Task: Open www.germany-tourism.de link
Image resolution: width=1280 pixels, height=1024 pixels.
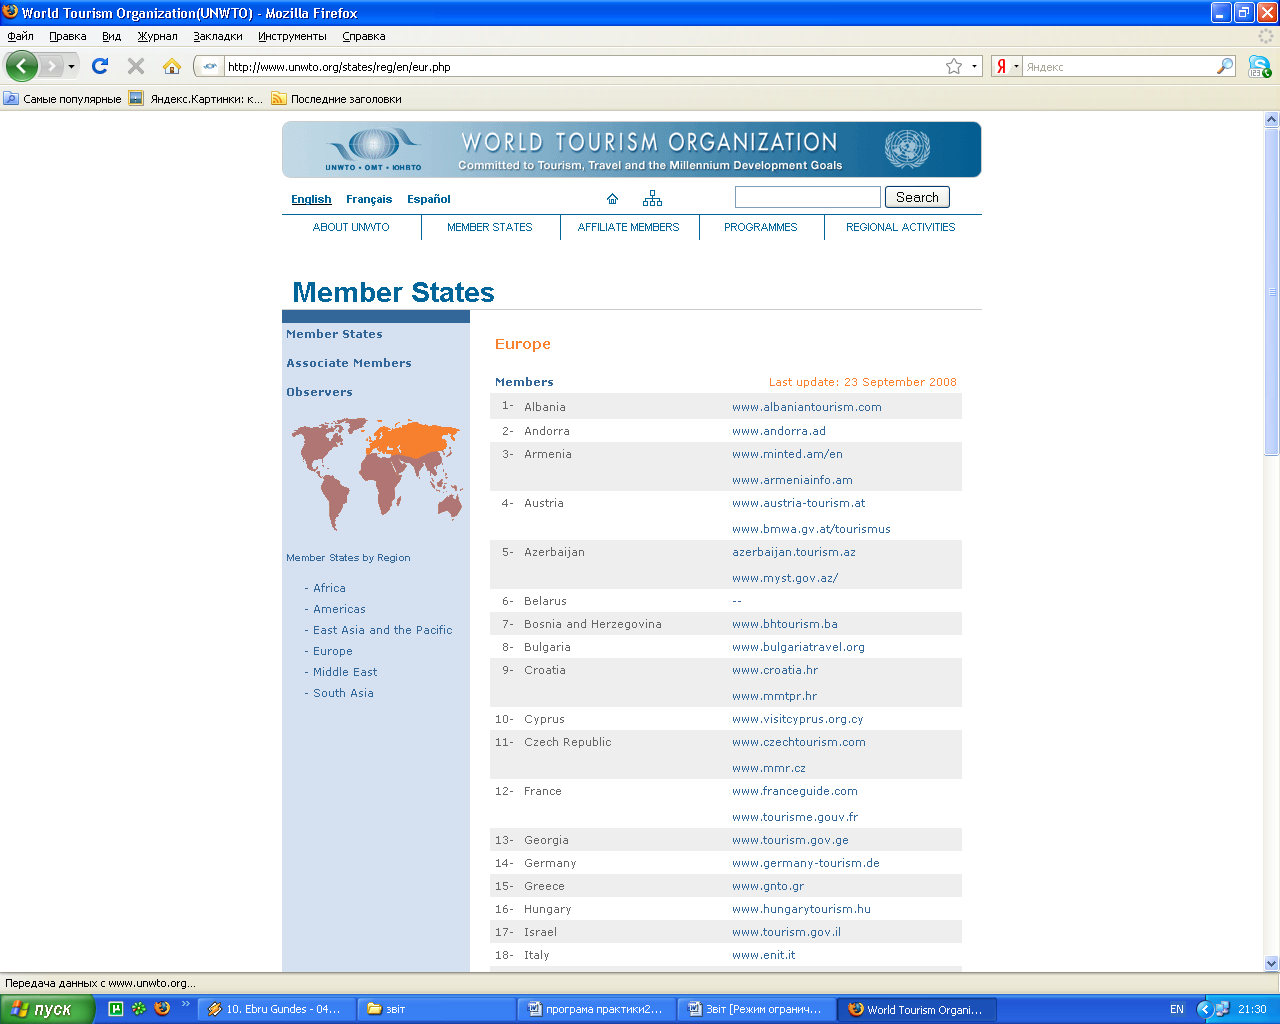Action: [x=806, y=863]
